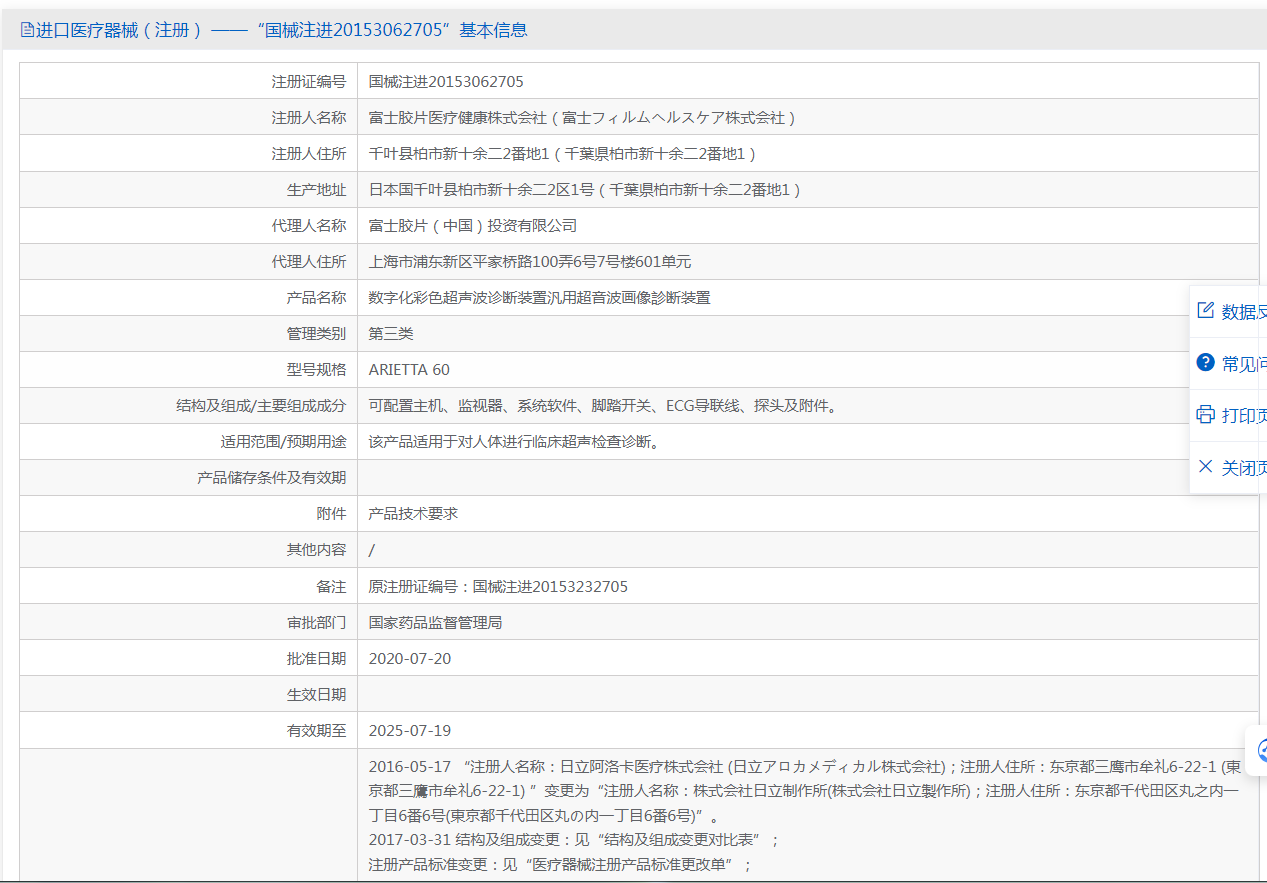Click the document icon before the page title
The height and width of the screenshot is (883, 1267).
(27, 30)
